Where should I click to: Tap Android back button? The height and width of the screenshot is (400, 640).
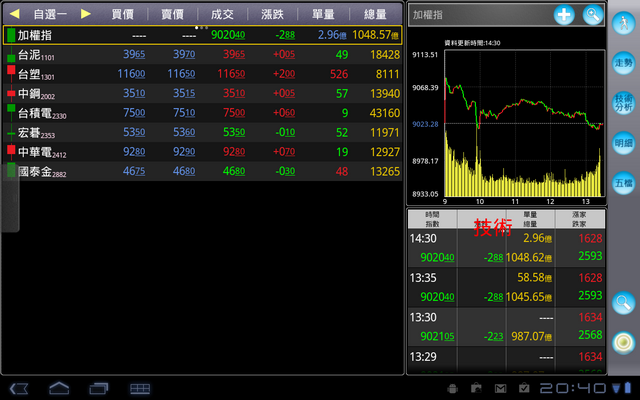click(x=19, y=388)
